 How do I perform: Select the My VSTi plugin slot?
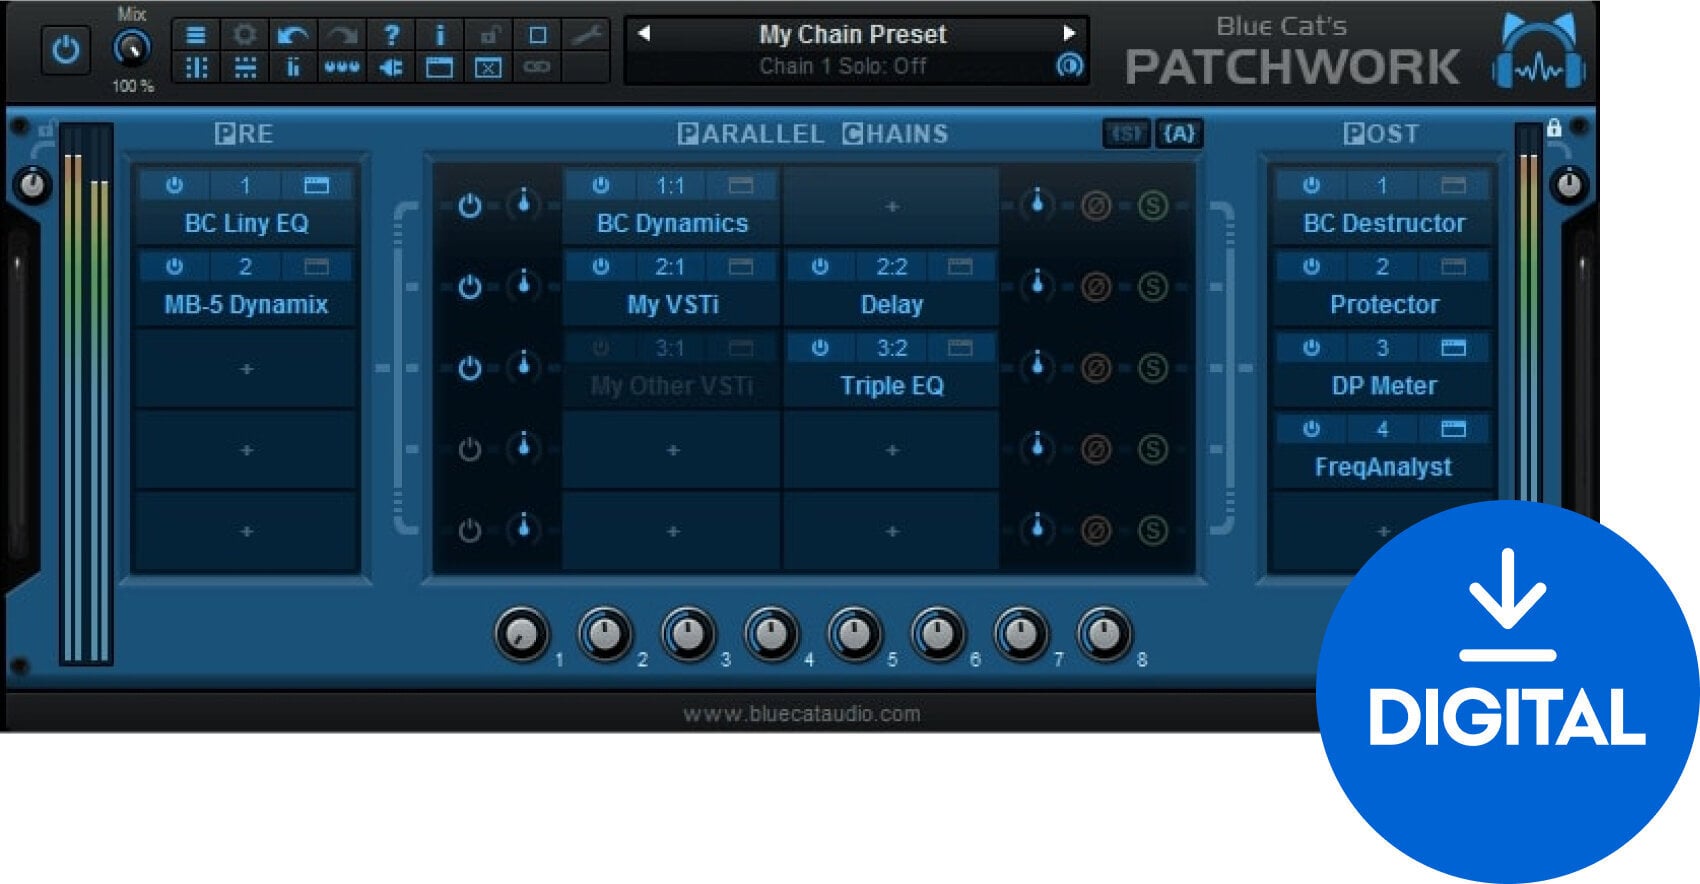[672, 304]
